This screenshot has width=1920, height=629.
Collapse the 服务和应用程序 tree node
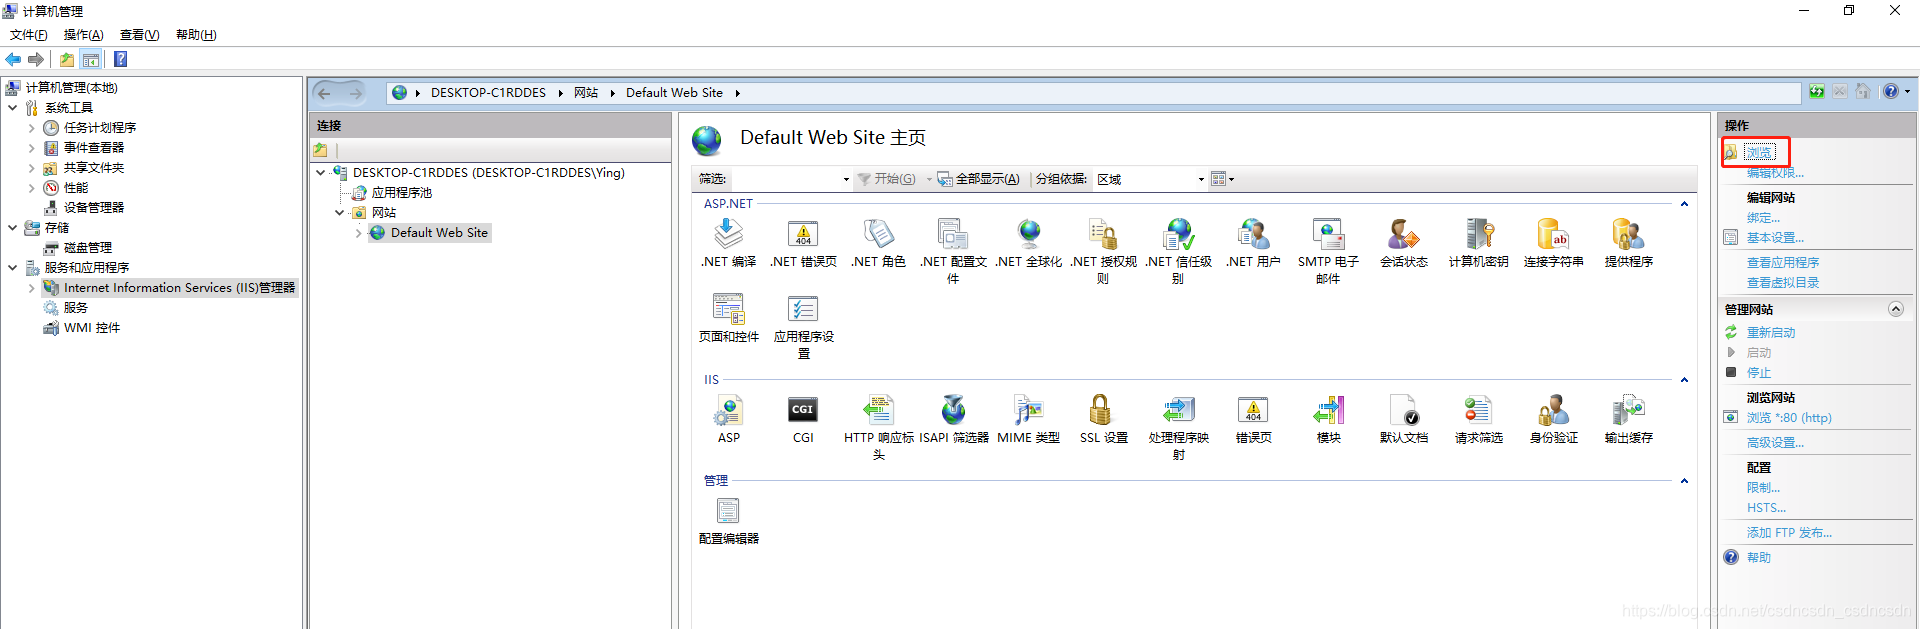point(12,268)
